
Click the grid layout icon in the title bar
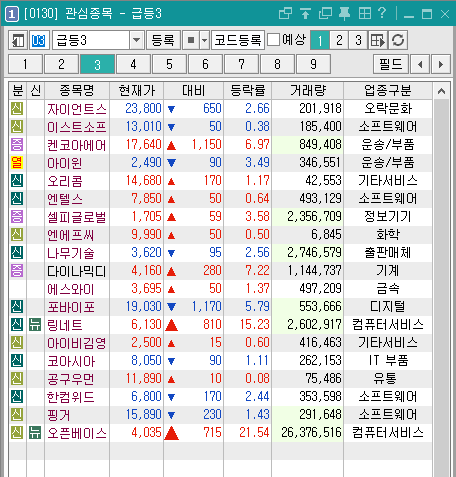365,14
